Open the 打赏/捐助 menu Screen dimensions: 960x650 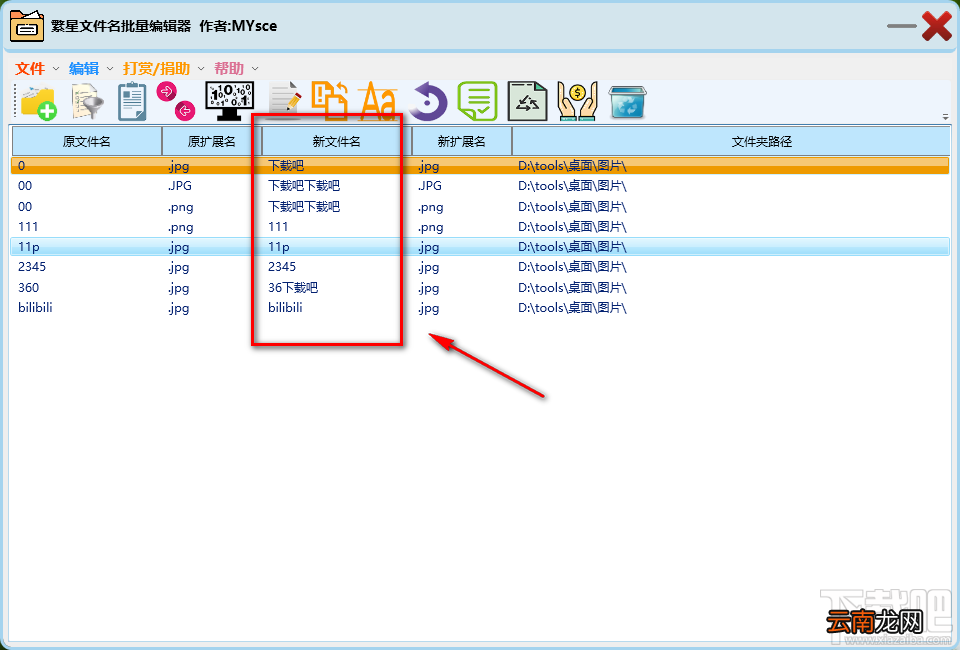pyautogui.click(x=156, y=69)
